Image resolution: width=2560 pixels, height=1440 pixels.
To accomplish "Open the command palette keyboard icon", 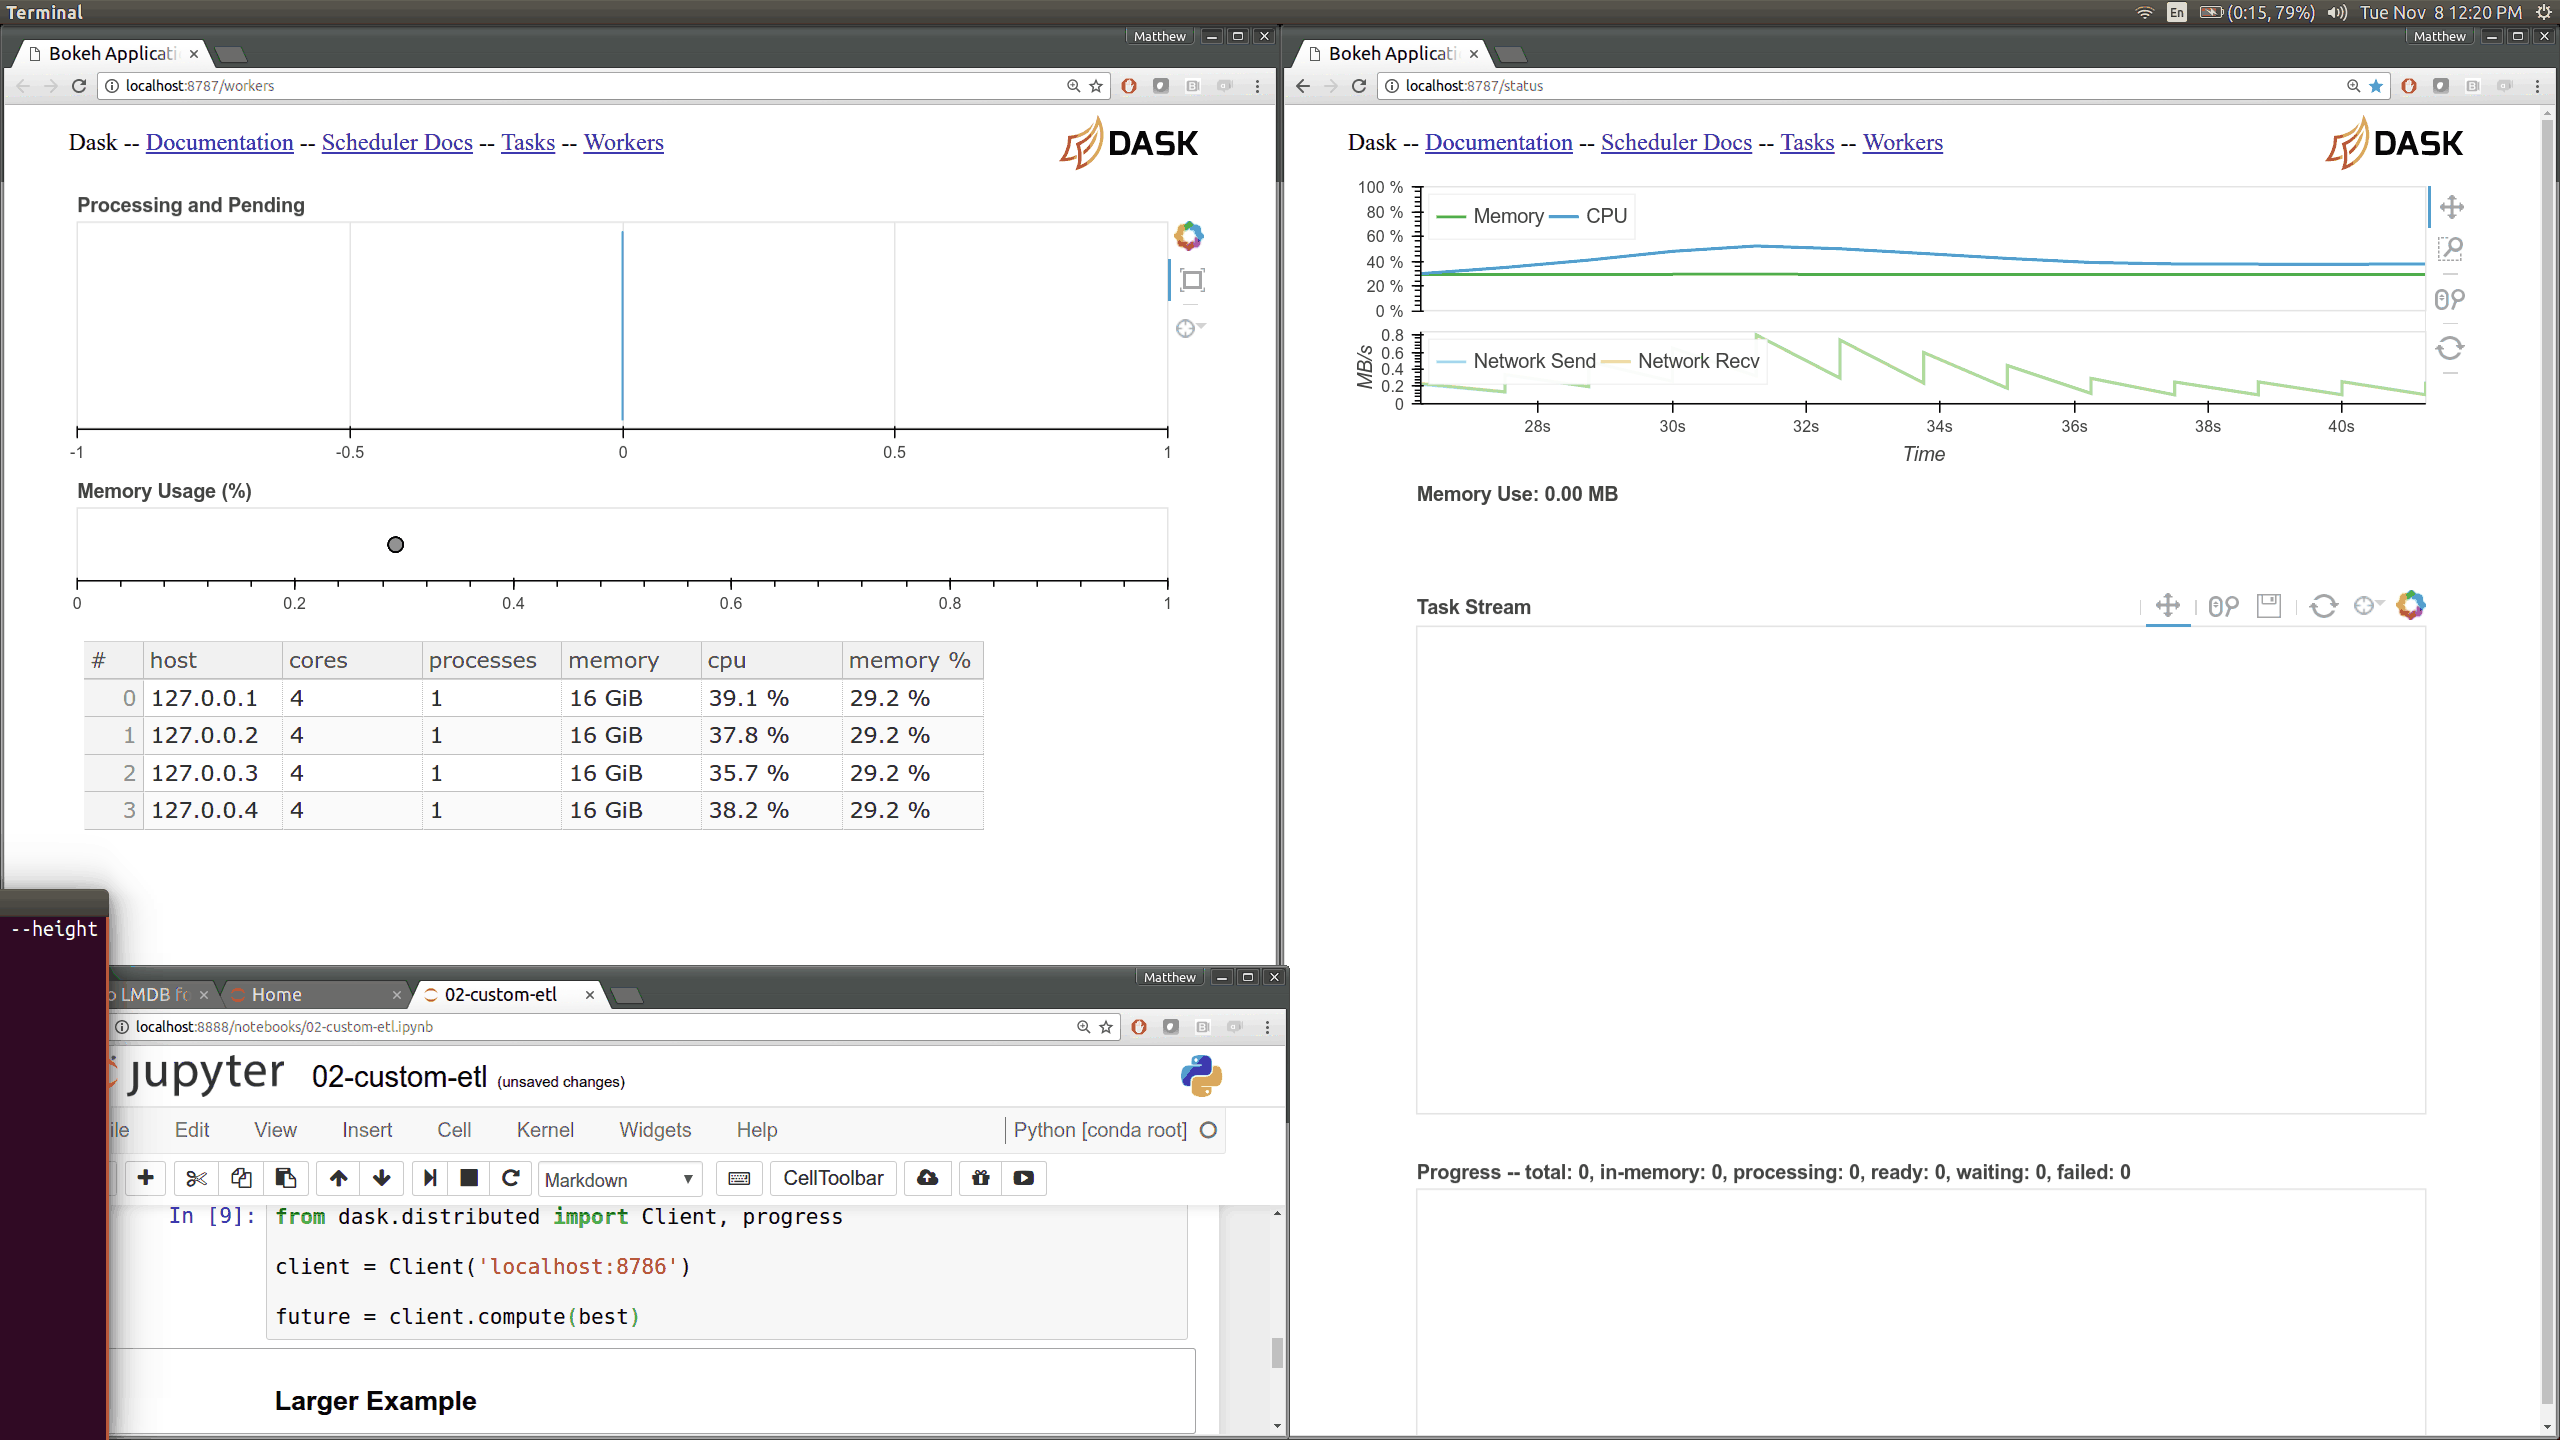I will tap(739, 1178).
